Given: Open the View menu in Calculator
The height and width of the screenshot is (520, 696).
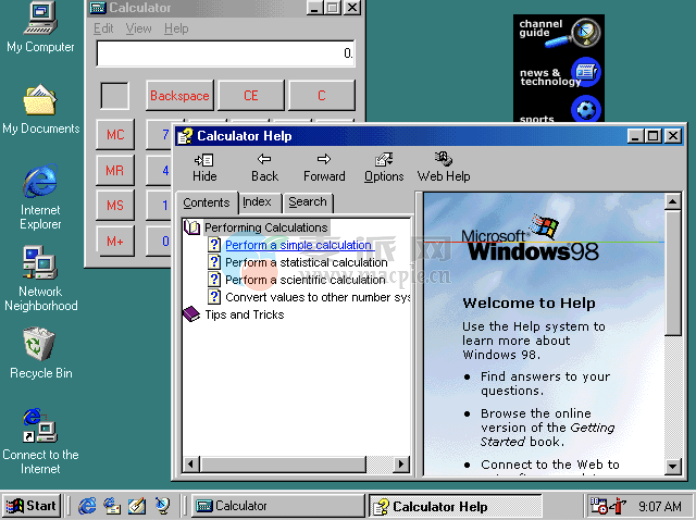Looking at the screenshot, I should point(138,28).
